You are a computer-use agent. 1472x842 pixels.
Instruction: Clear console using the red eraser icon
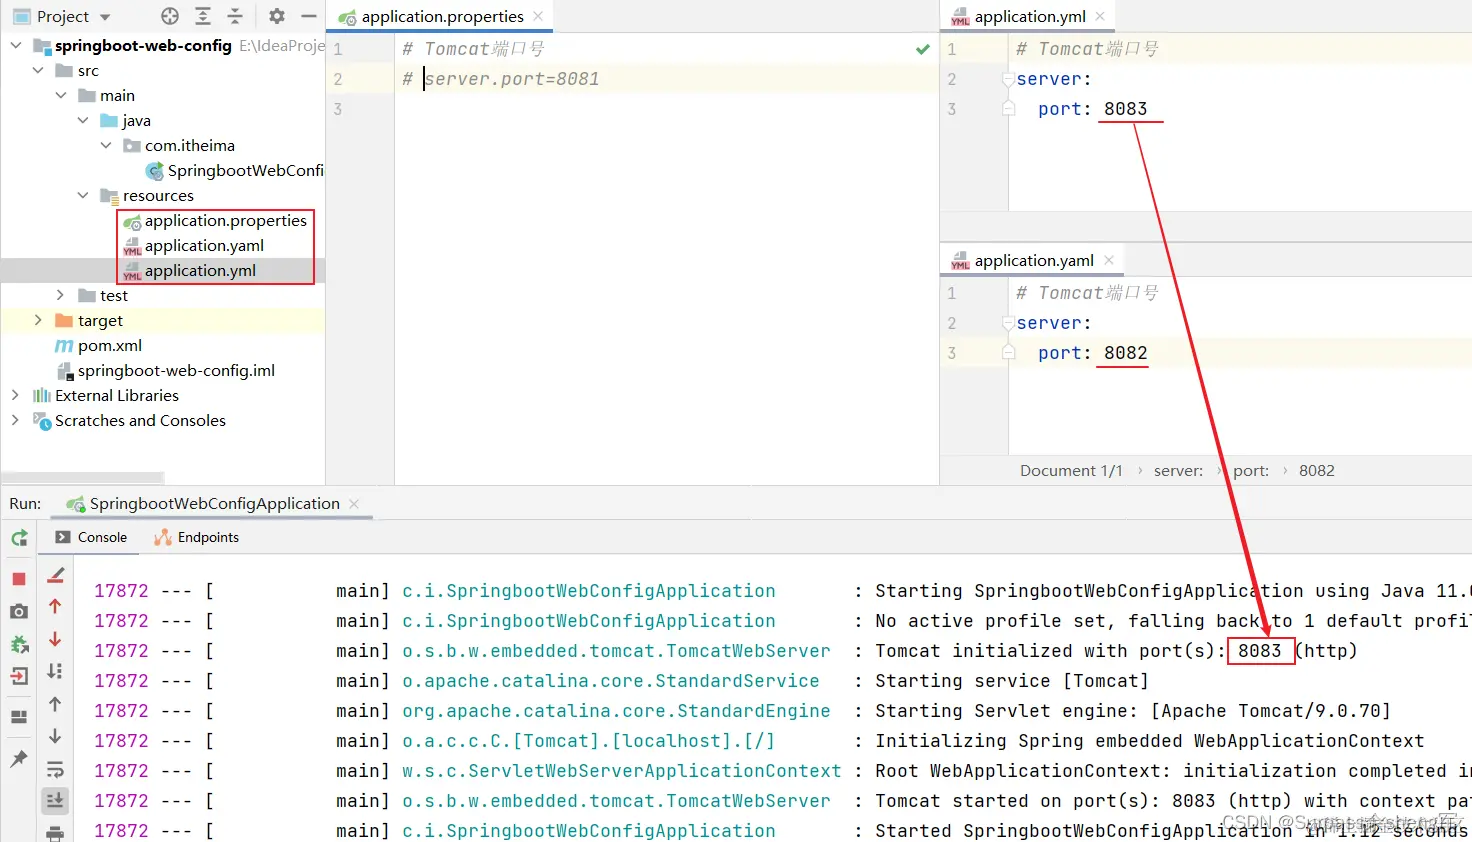[x=55, y=575]
